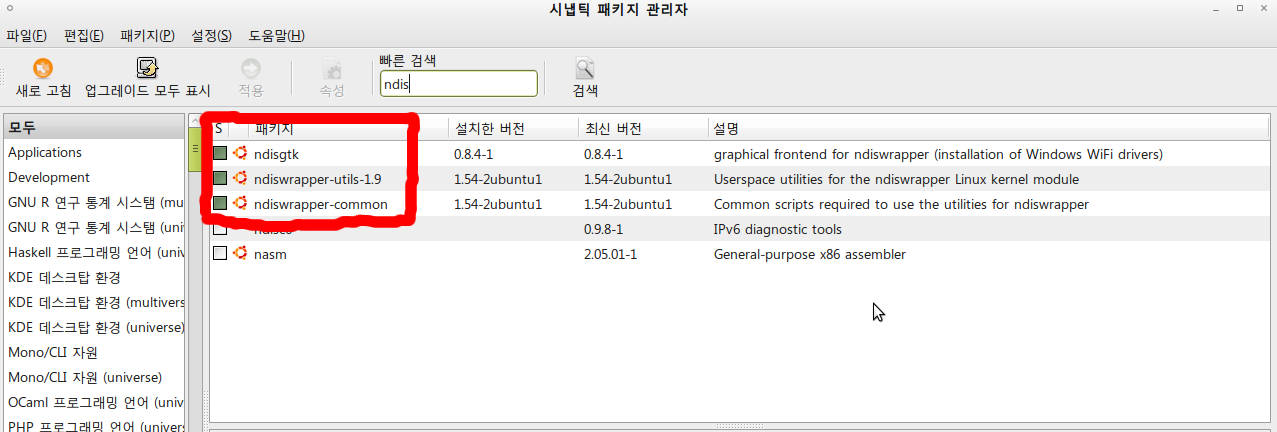Select GNU R 연구 통계 시스템 (mu category

tap(95, 203)
